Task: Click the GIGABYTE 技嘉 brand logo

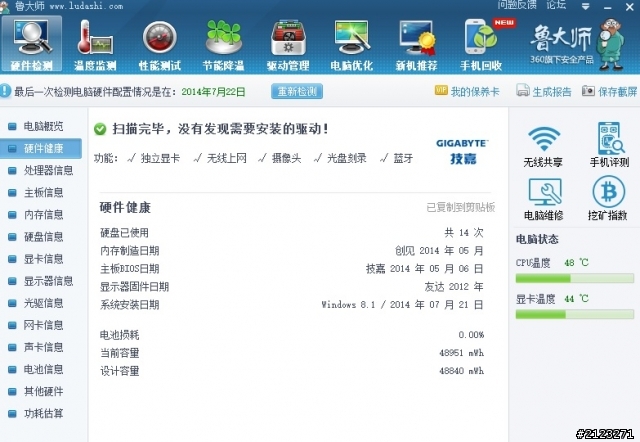Action: [462, 151]
